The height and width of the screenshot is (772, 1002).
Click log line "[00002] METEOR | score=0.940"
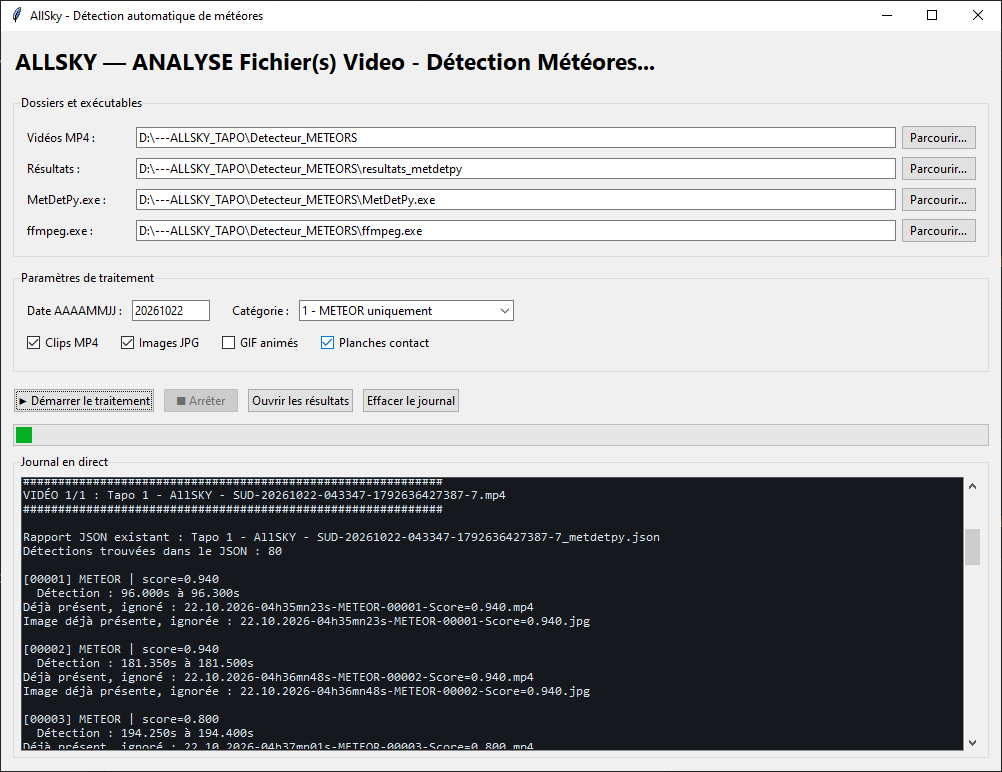(x=121, y=649)
